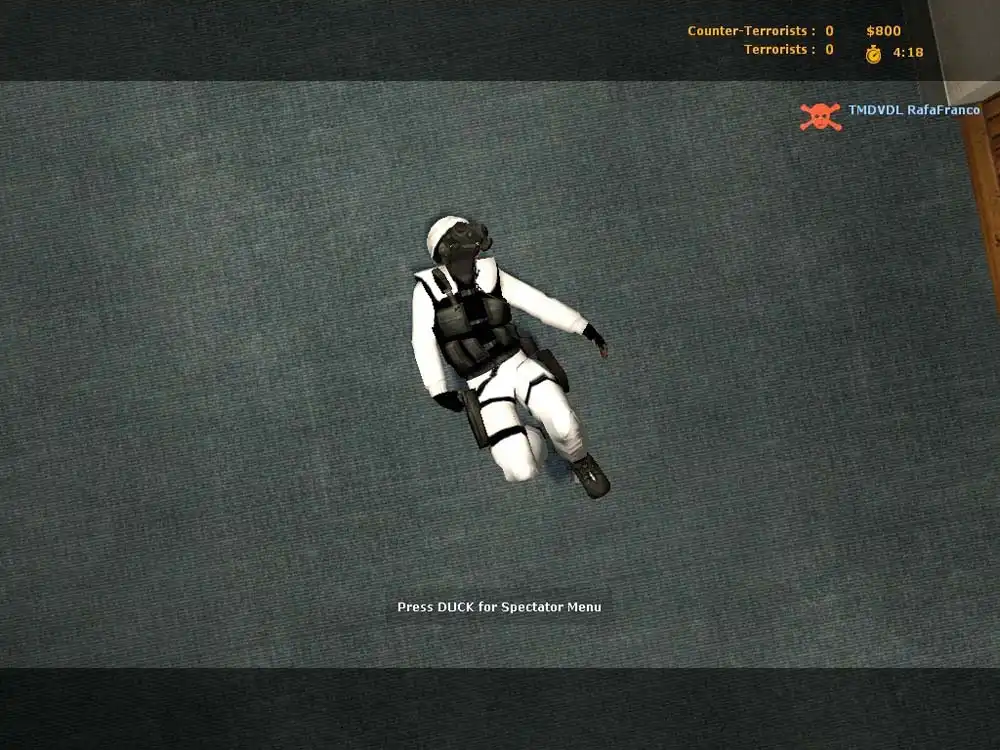Click the Press DUCK for Spectator Menu prompt
Viewport: 1000px width, 750px height.
click(499, 607)
